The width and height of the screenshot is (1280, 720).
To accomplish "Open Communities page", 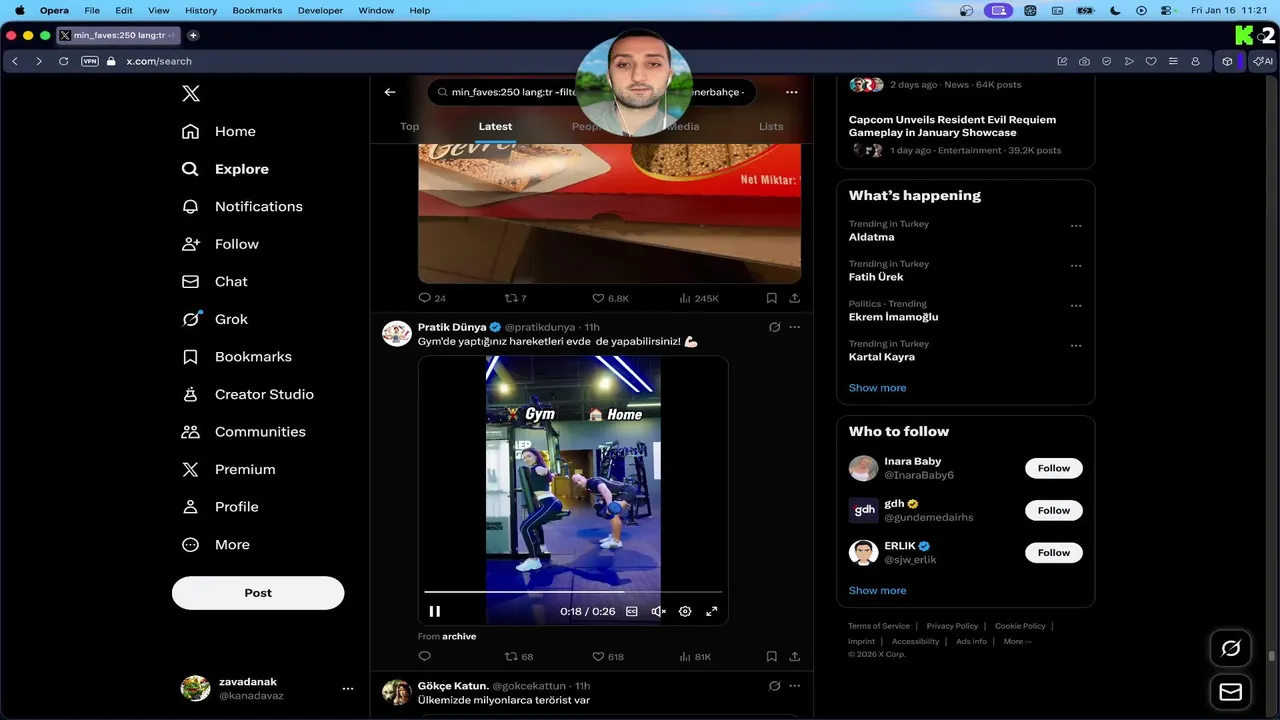I will point(244,432).
